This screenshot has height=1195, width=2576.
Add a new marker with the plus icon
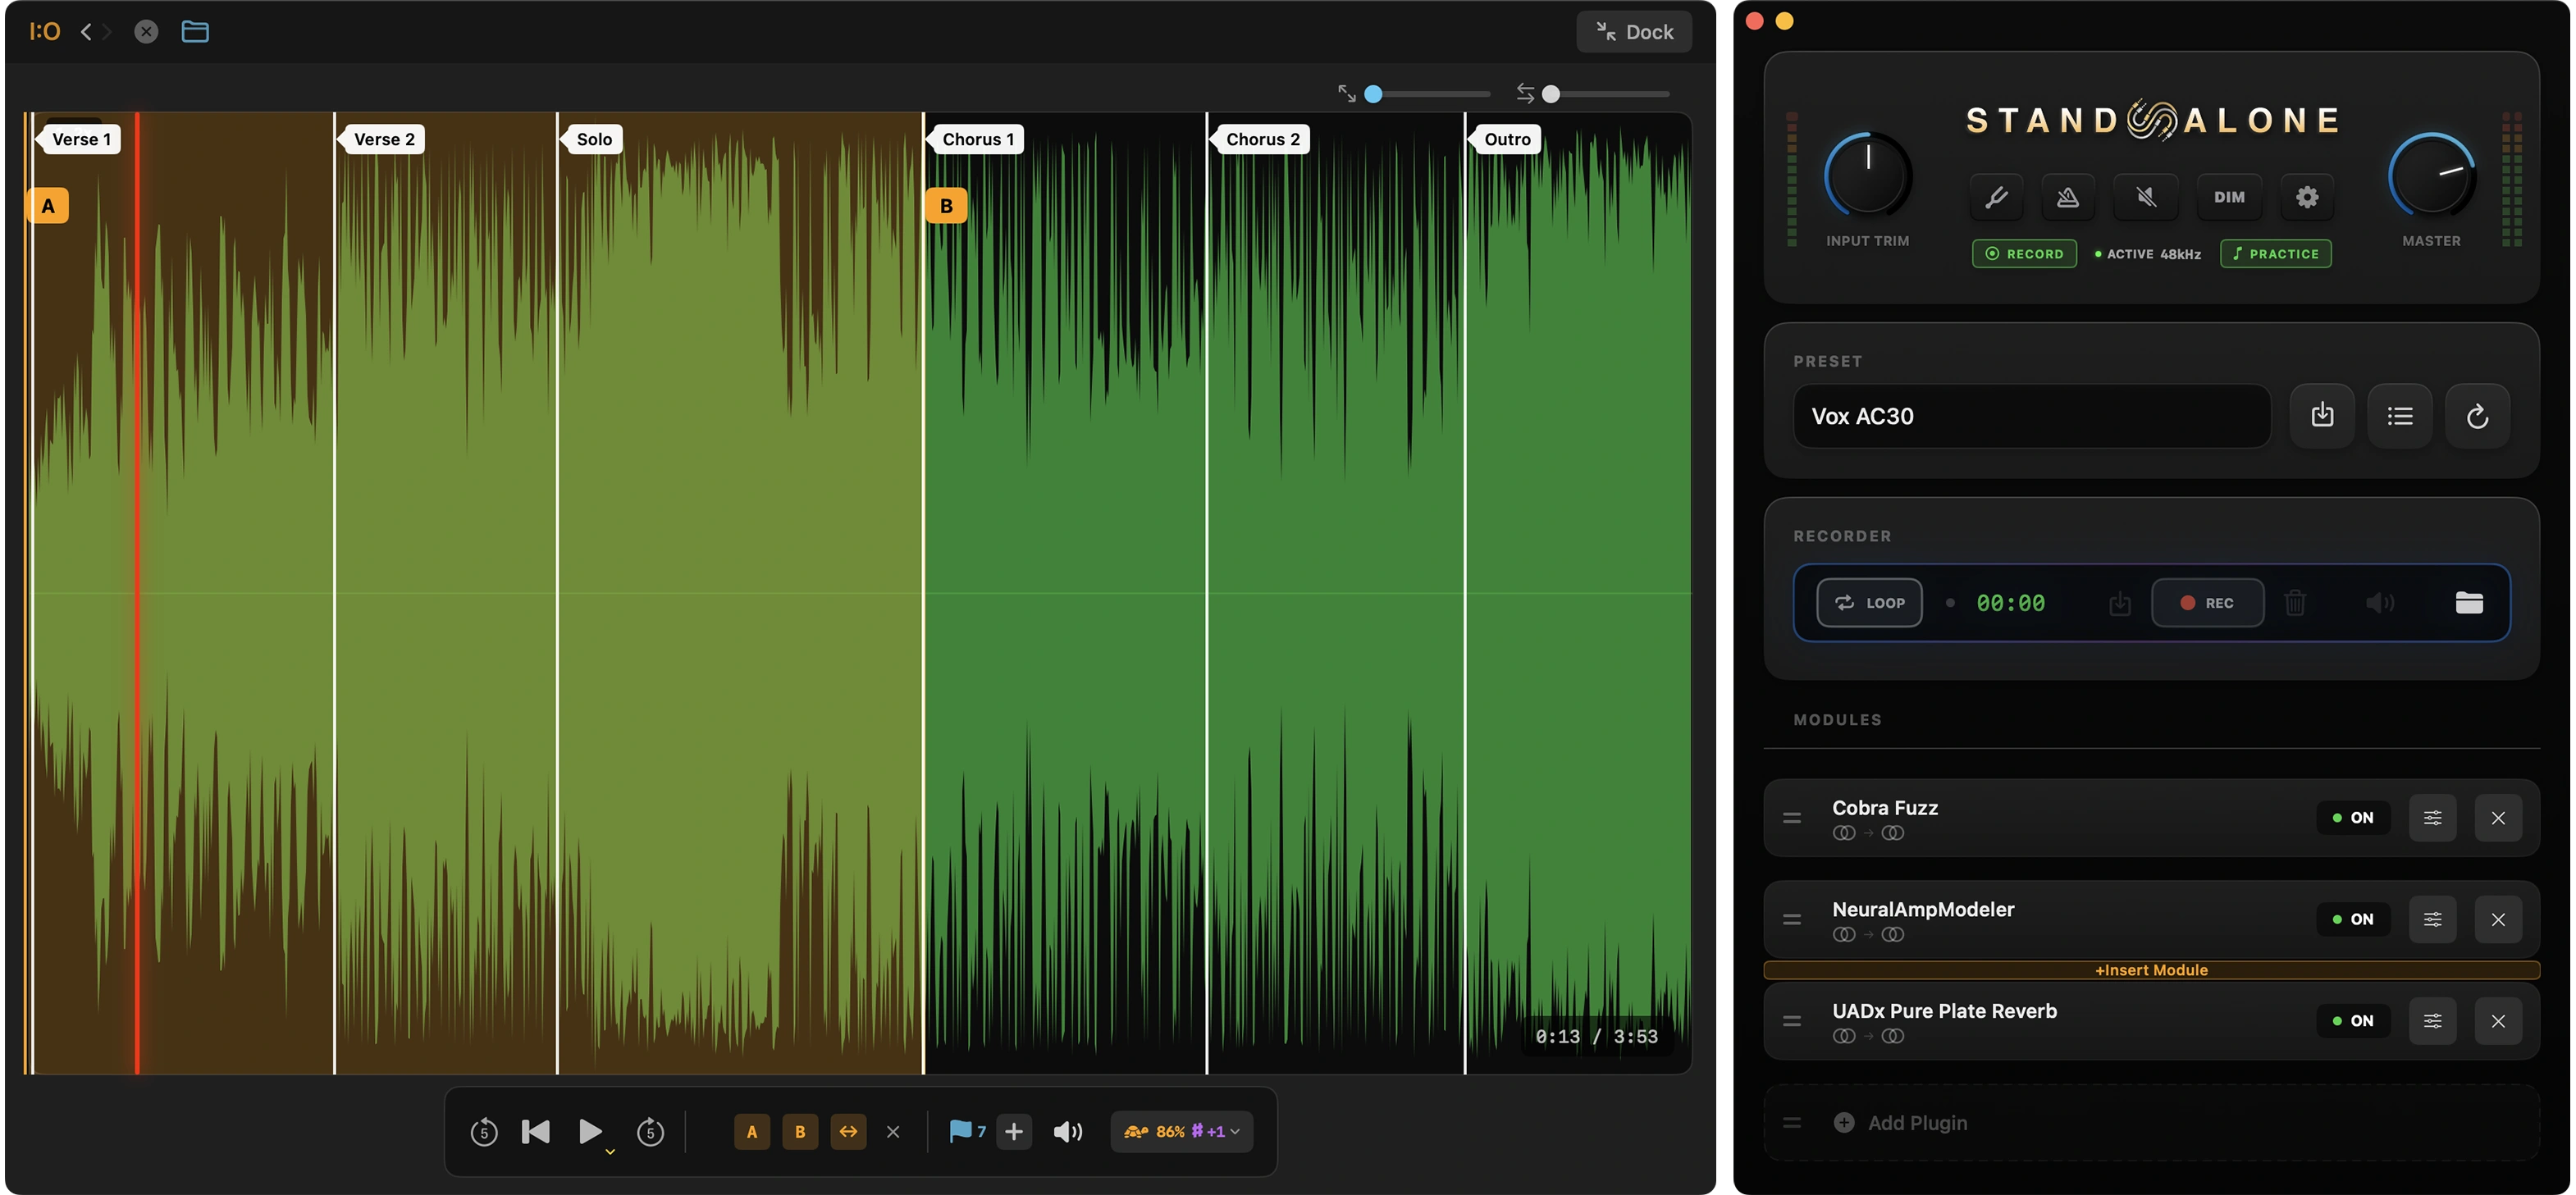[x=1014, y=1131]
